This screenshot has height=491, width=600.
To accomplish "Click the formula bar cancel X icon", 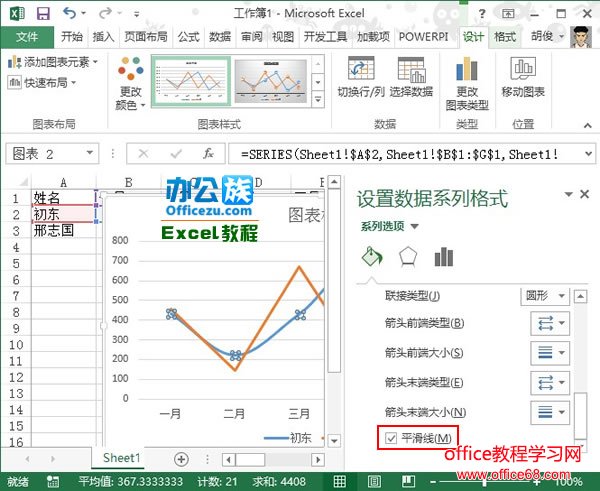I will click(x=143, y=154).
